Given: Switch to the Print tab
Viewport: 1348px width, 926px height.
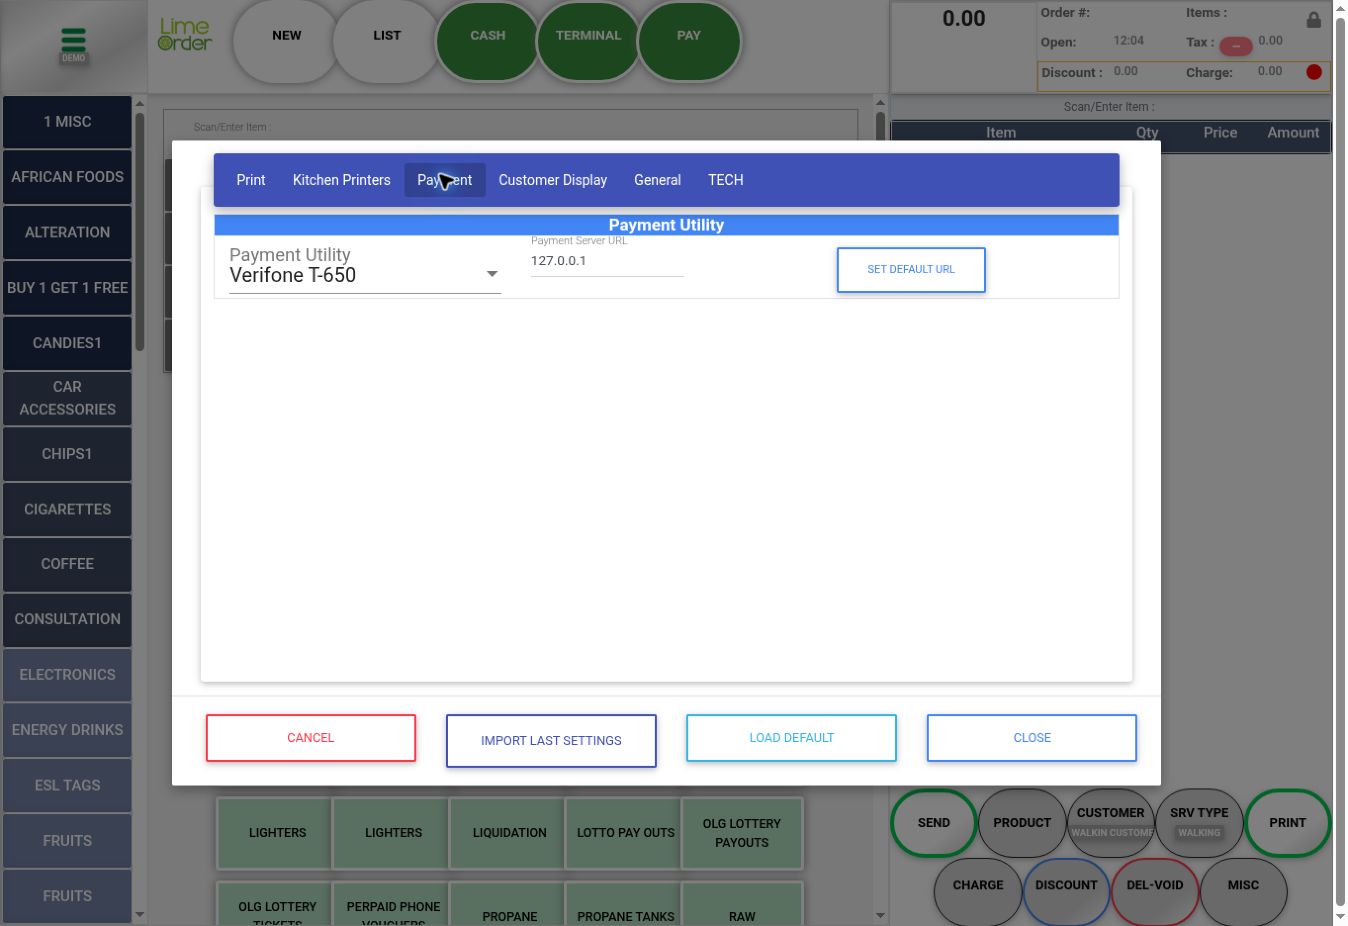Looking at the screenshot, I should (x=251, y=180).
